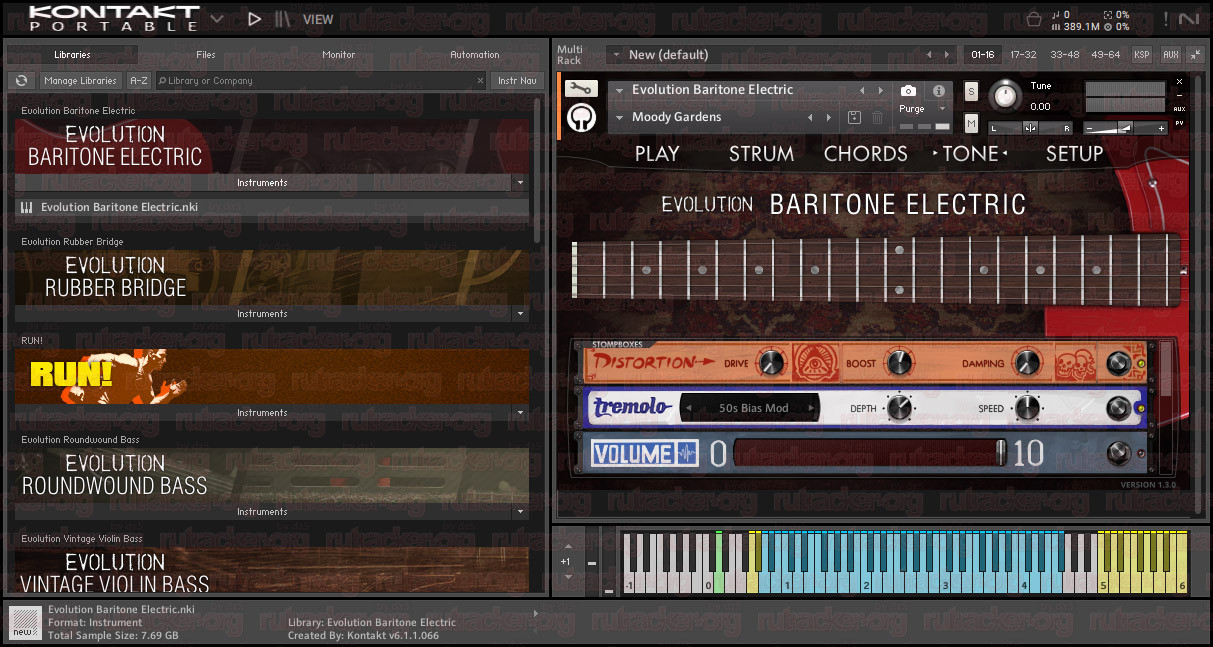Image resolution: width=1213 pixels, height=647 pixels.
Task: Click Manage Libraries button
Action: (81, 81)
